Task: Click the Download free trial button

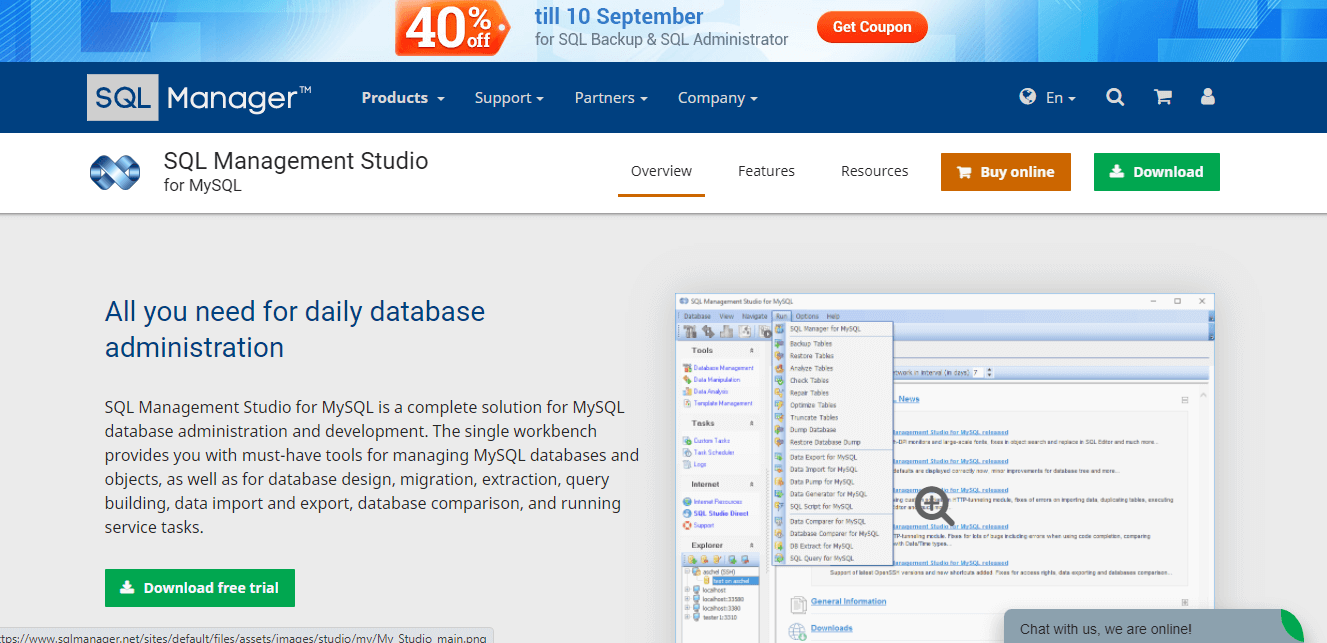Action: pos(200,588)
